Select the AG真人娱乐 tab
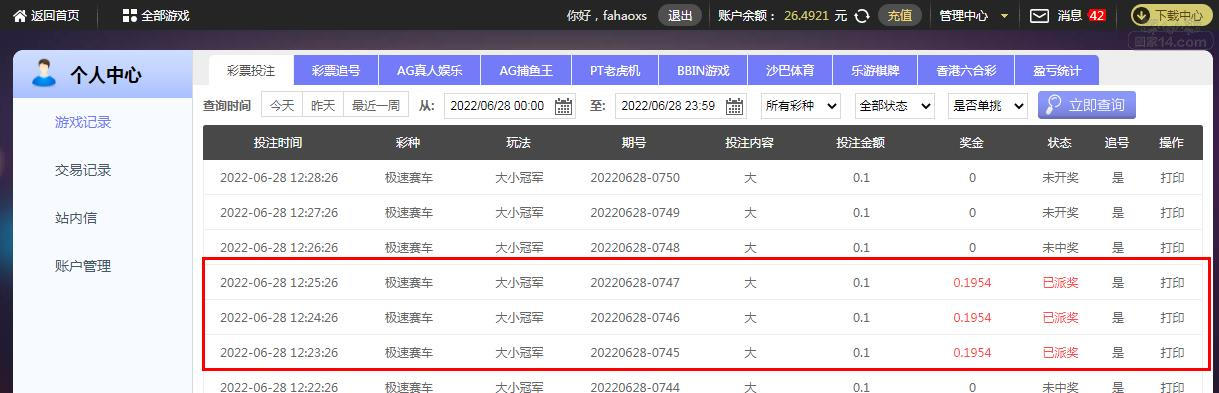 (429, 70)
